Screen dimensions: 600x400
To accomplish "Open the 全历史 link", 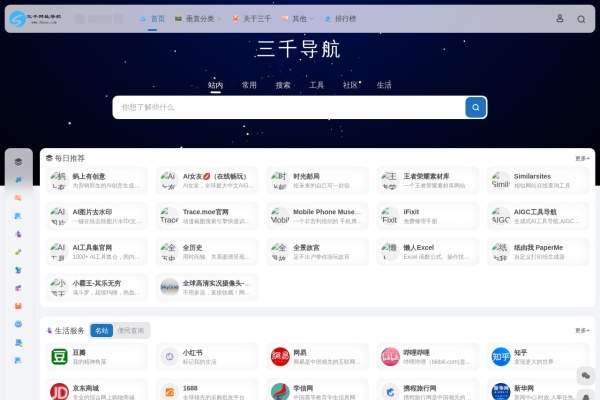I will coord(192,248).
